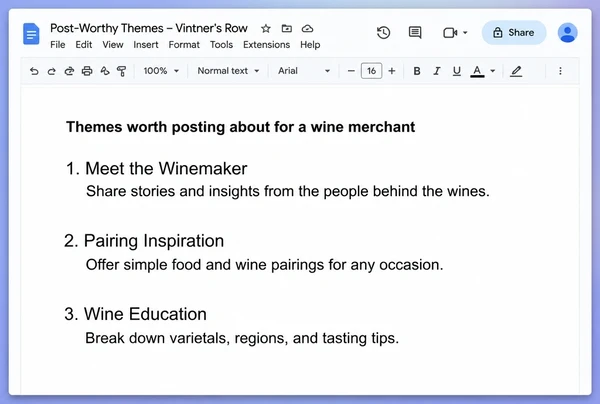Click the Share button
This screenshot has height=404, width=600.
[514, 33]
